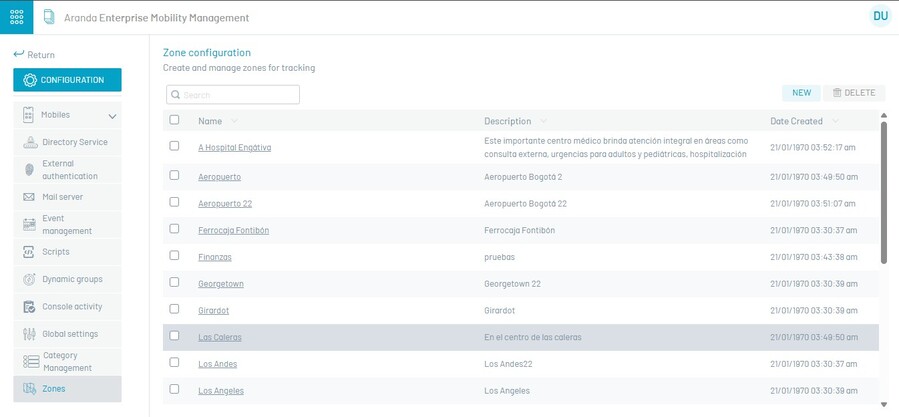
Task: Open the Name column sort arrow
Action: [235, 121]
